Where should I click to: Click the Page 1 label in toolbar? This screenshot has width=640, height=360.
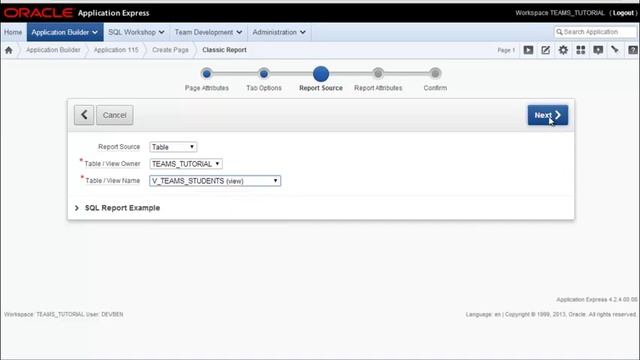(506, 50)
